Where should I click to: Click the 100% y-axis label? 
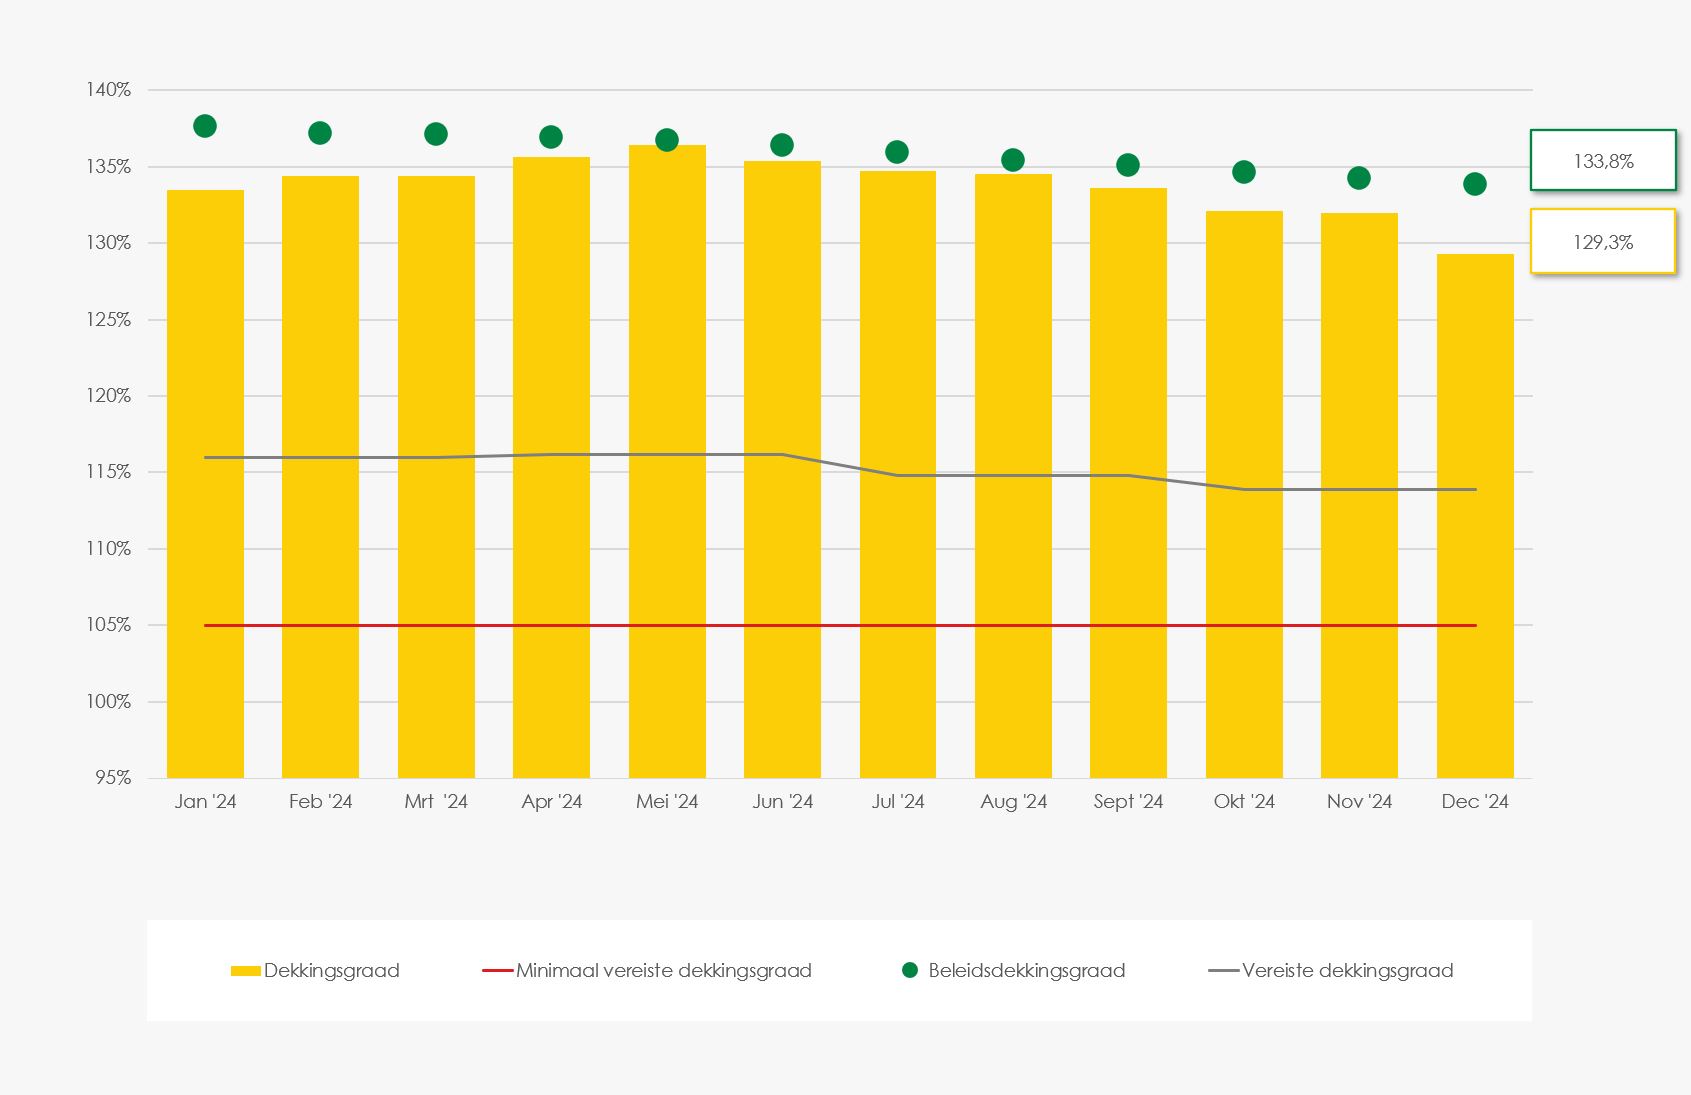(x=108, y=702)
